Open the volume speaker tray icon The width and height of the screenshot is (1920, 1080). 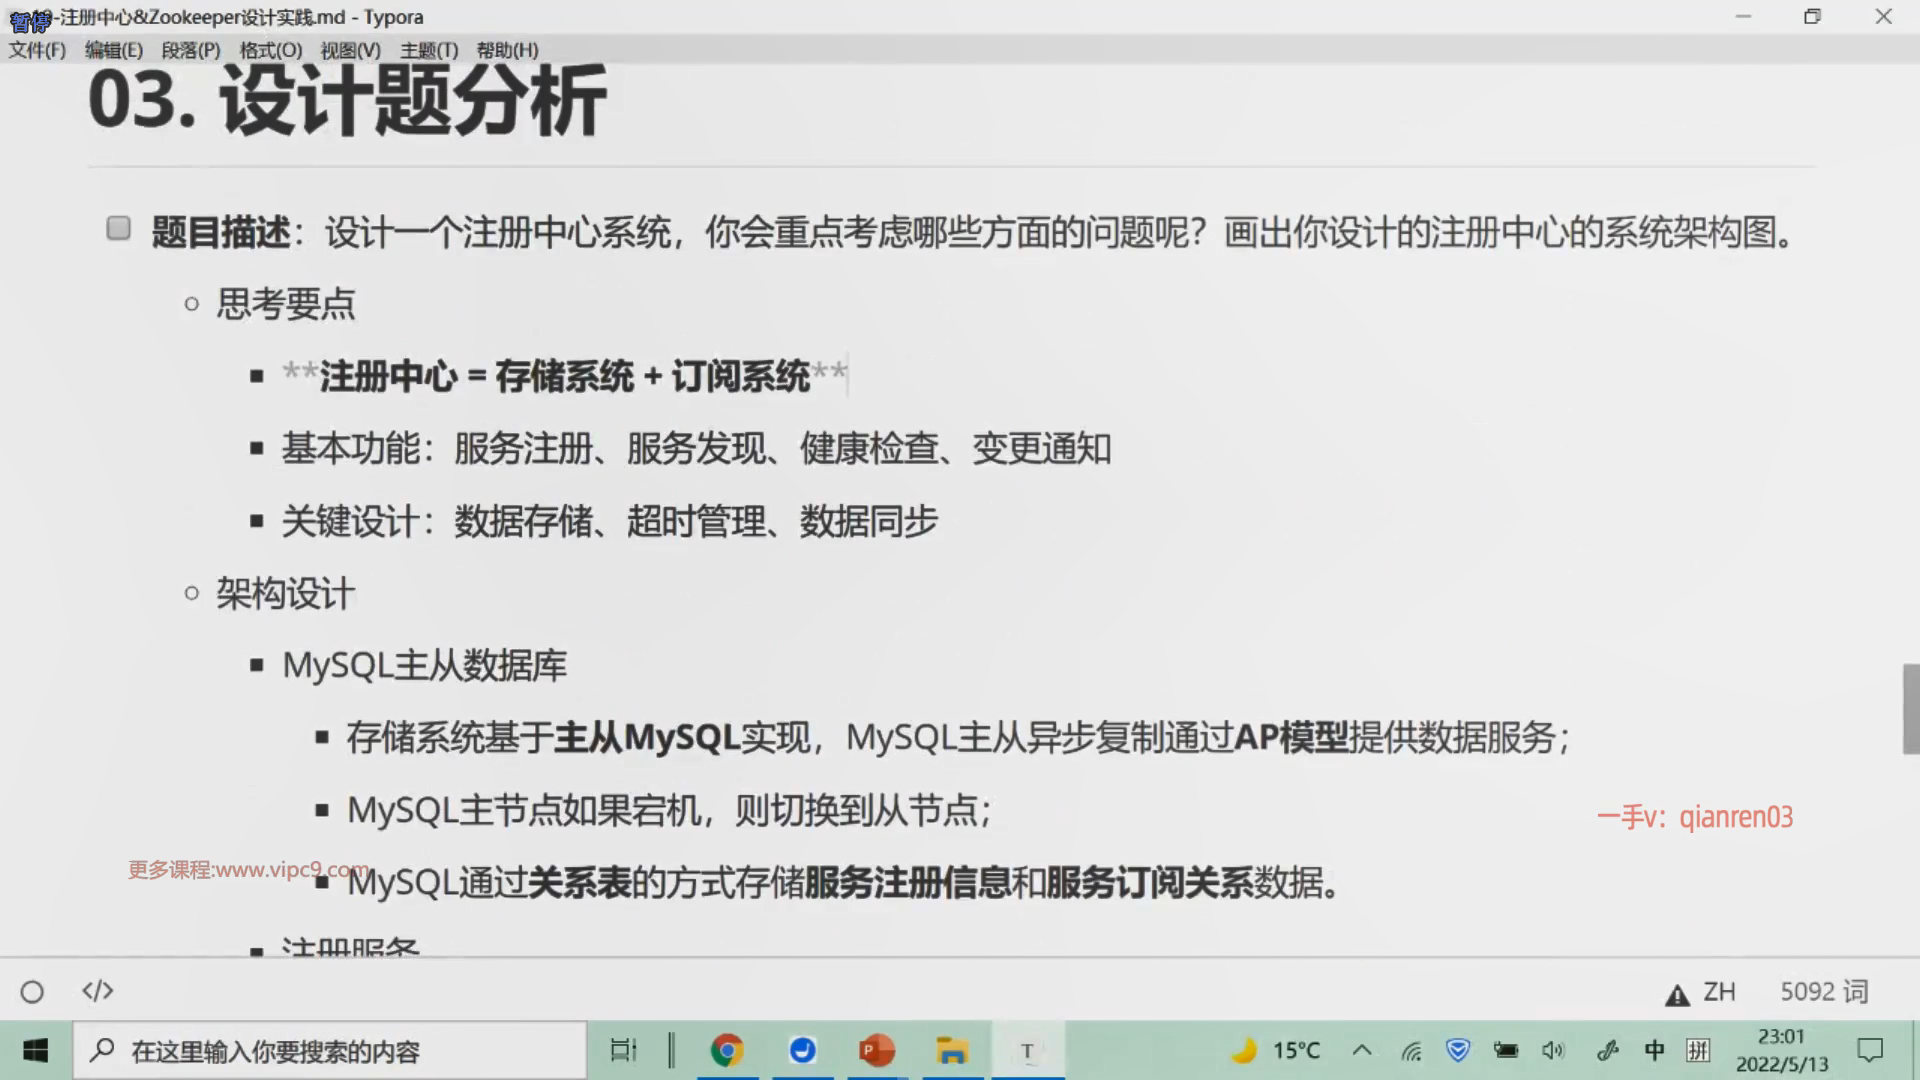click(1552, 1050)
